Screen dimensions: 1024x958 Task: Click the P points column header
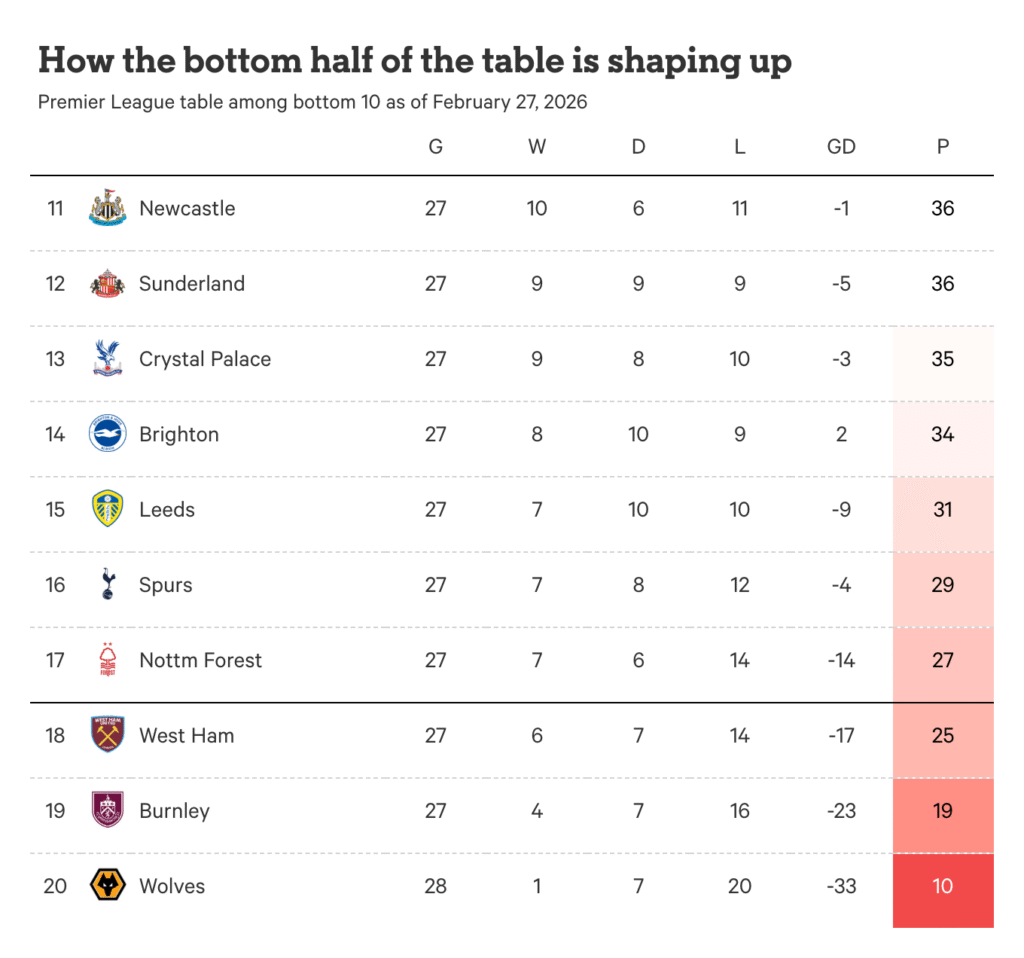pyautogui.click(x=942, y=147)
